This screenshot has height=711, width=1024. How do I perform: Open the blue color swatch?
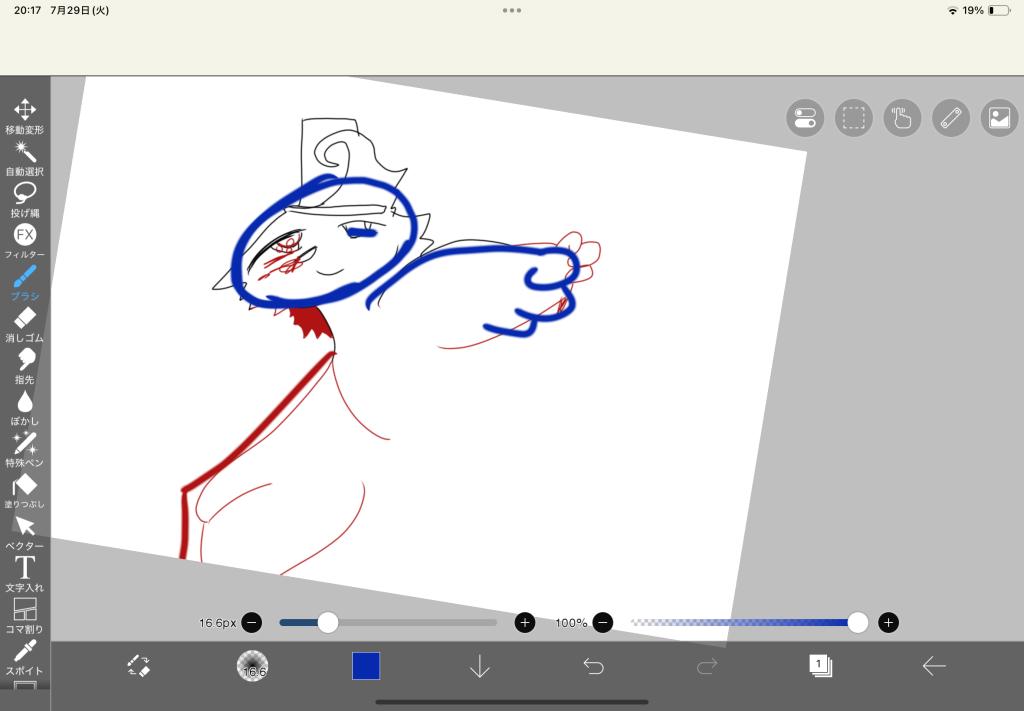pos(366,666)
